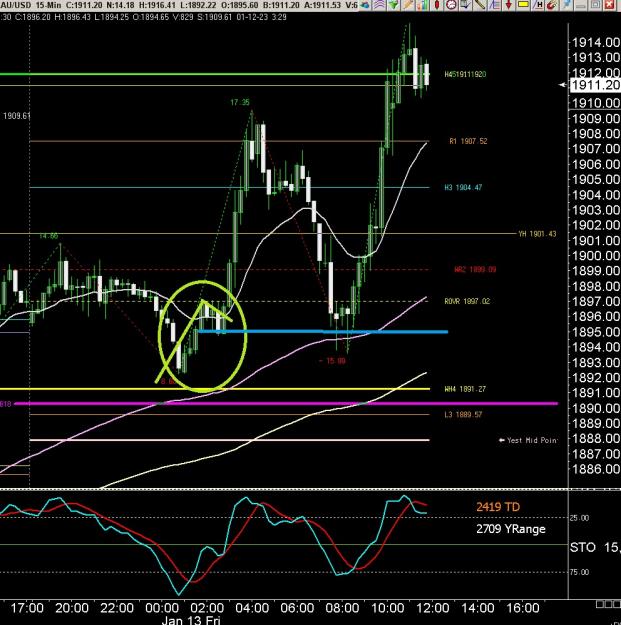Click the 10:00 time axis label
Screen dimensions: 621x625
(x=387, y=608)
